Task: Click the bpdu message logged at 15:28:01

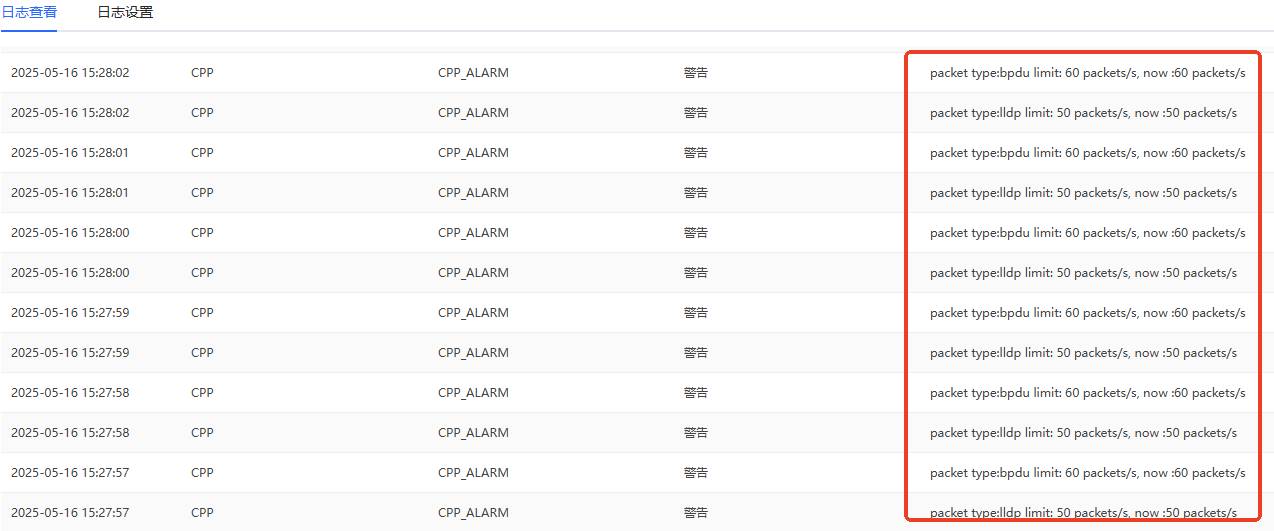Action: [1087, 153]
